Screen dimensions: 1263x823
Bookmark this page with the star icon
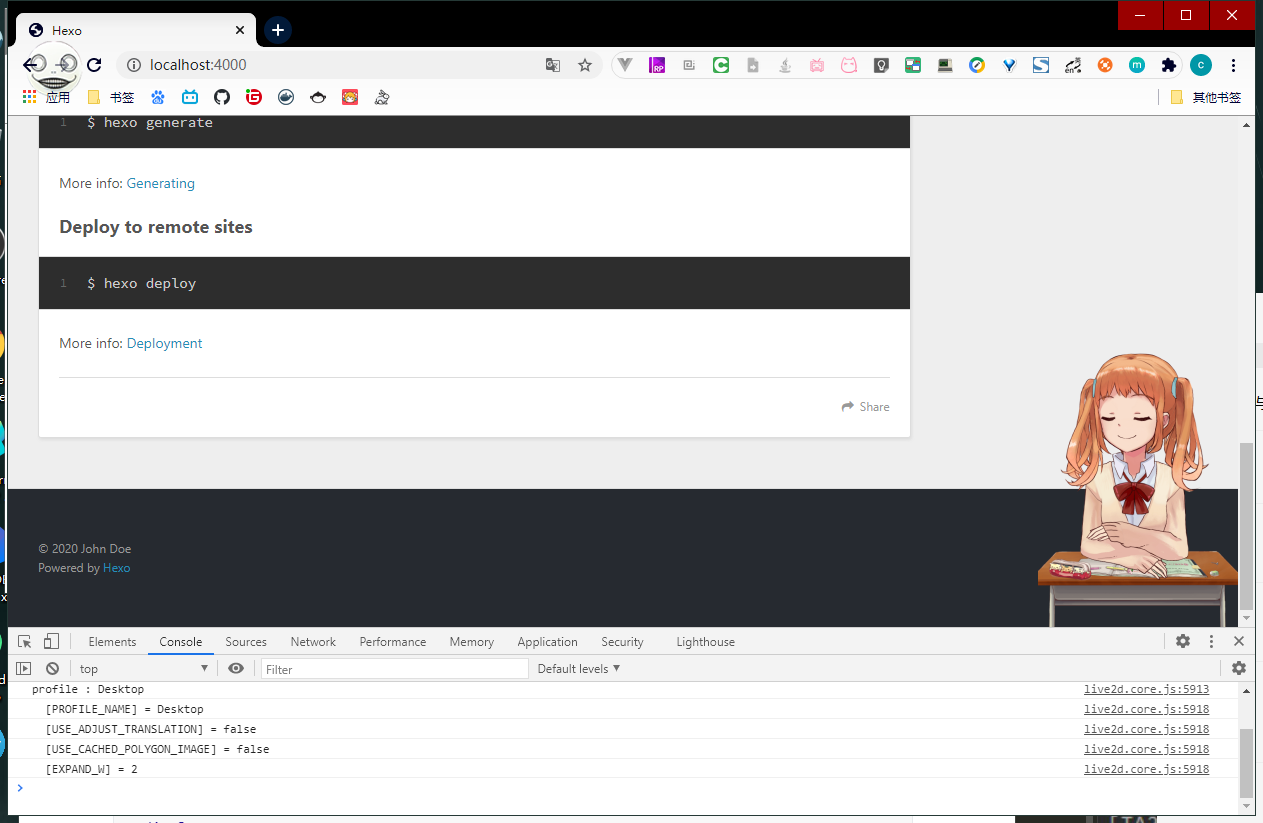coord(585,65)
